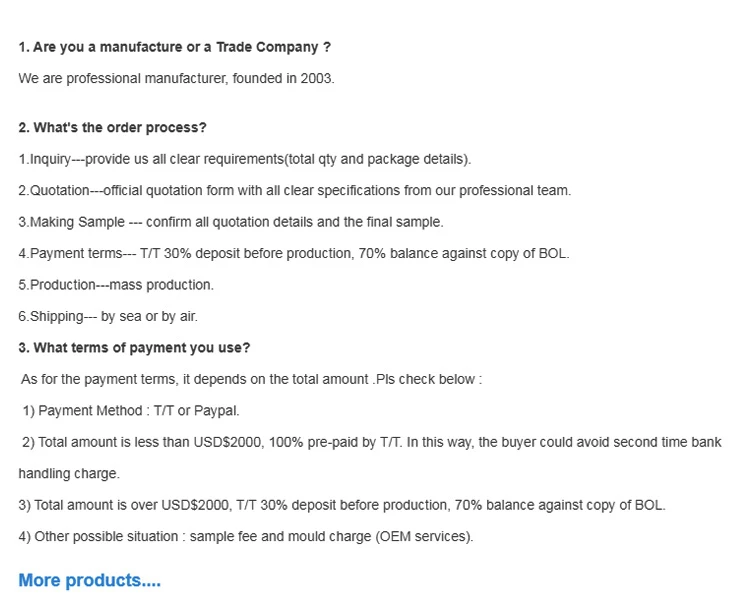This screenshot has height=615, width=750.
Task: Click the 'handling charge.' text
Action: click(x=69, y=474)
